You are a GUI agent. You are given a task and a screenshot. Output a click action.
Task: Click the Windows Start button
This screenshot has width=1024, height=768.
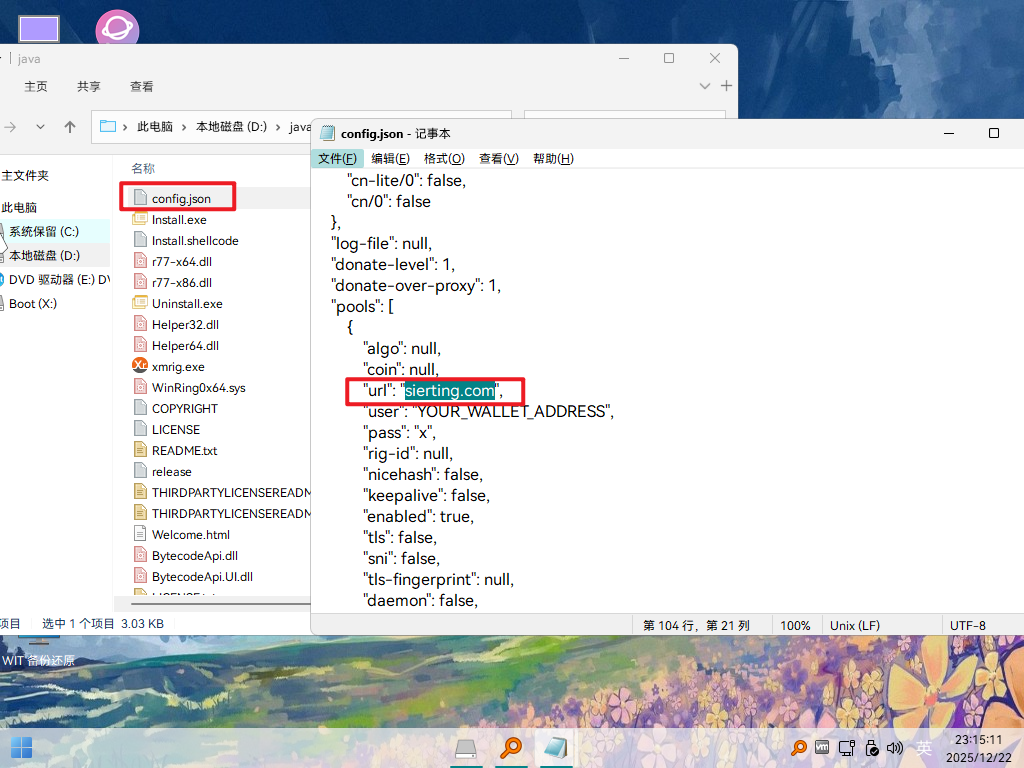point(21,747)
